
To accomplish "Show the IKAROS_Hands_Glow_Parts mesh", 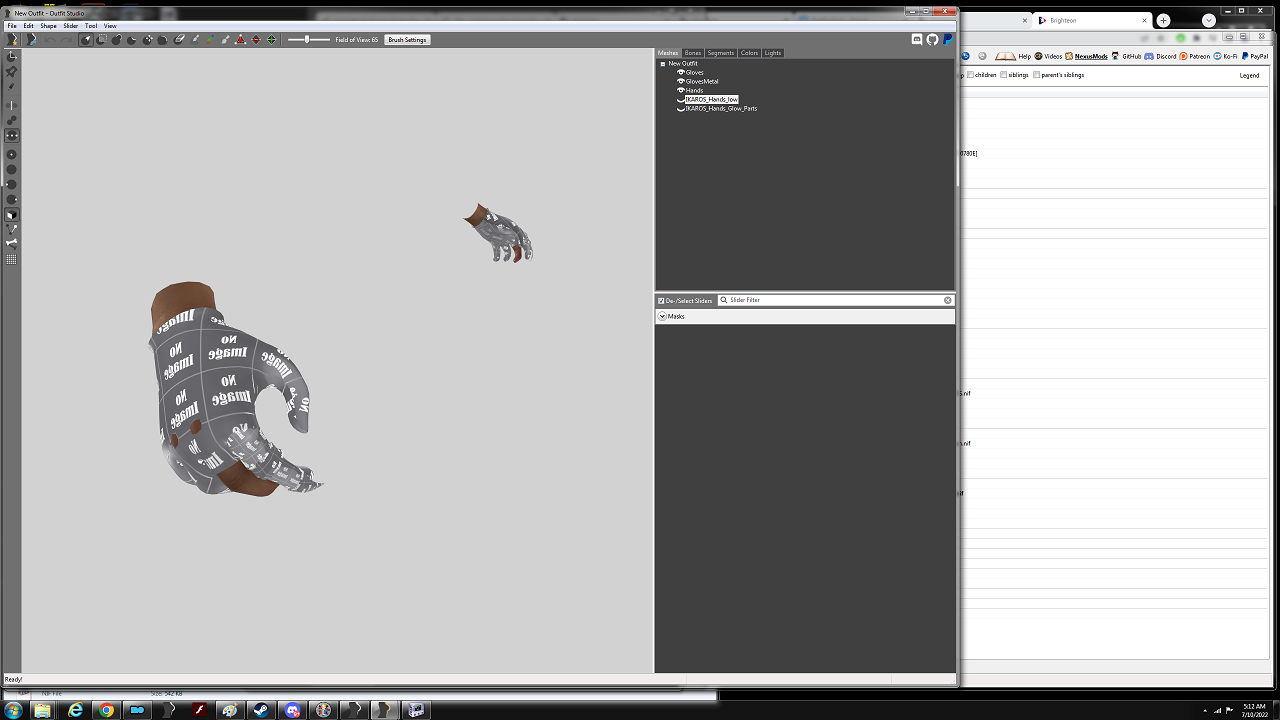I will click(x=681, y=108).
